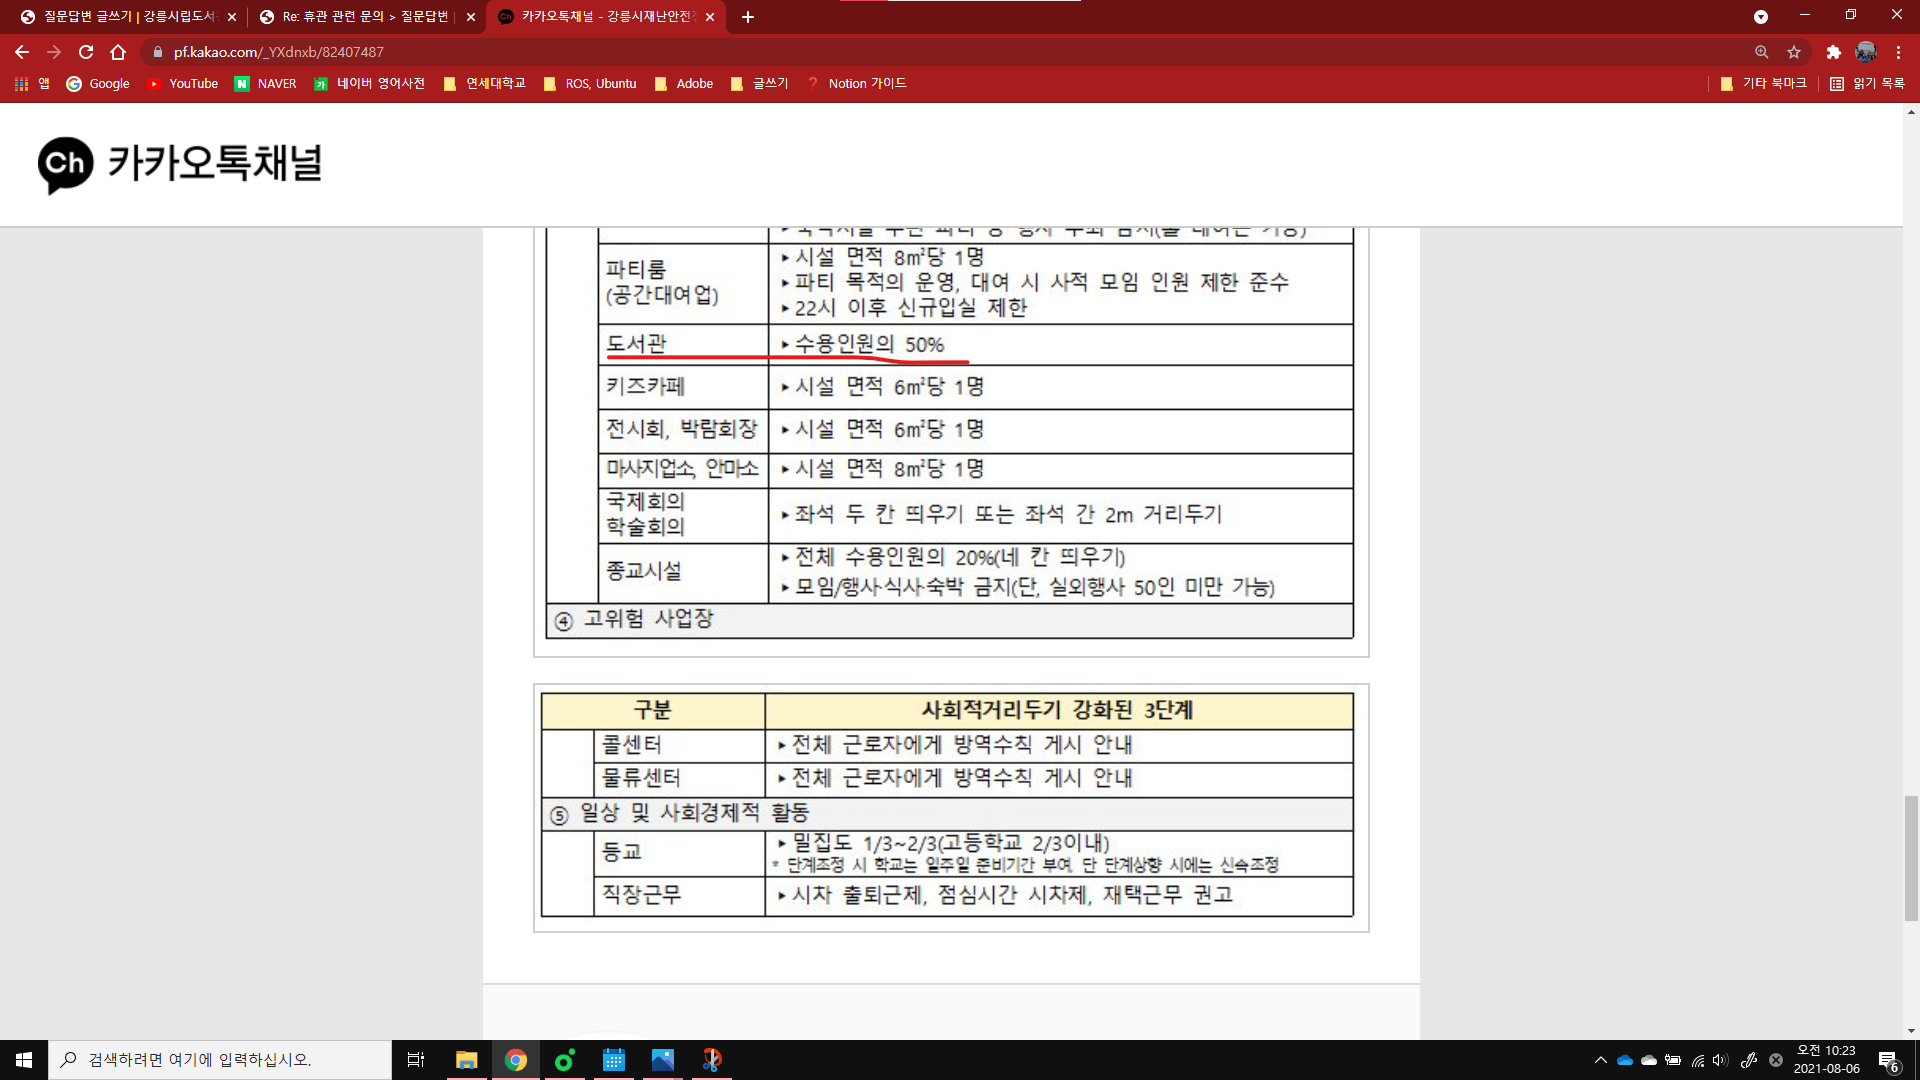This screenshot has width=1920, height=1080.
Task: Open the 연세대학교 bookmark folder
Action: click(x=484, y=84)
